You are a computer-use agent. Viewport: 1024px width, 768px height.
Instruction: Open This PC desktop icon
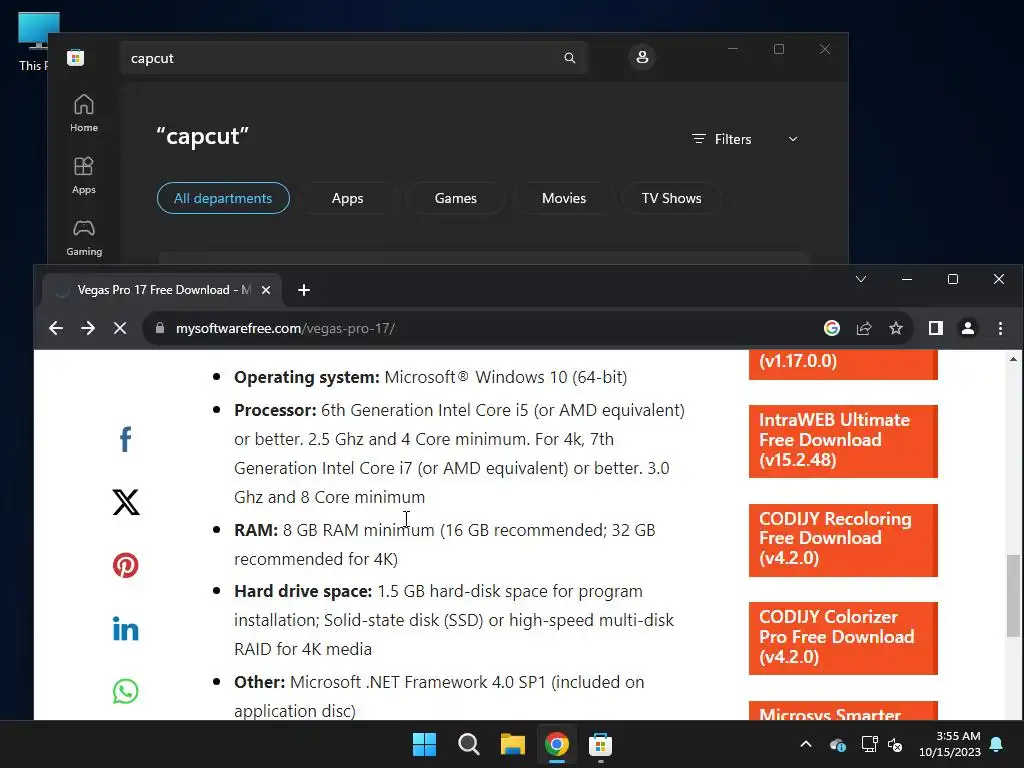pos(33,42)
